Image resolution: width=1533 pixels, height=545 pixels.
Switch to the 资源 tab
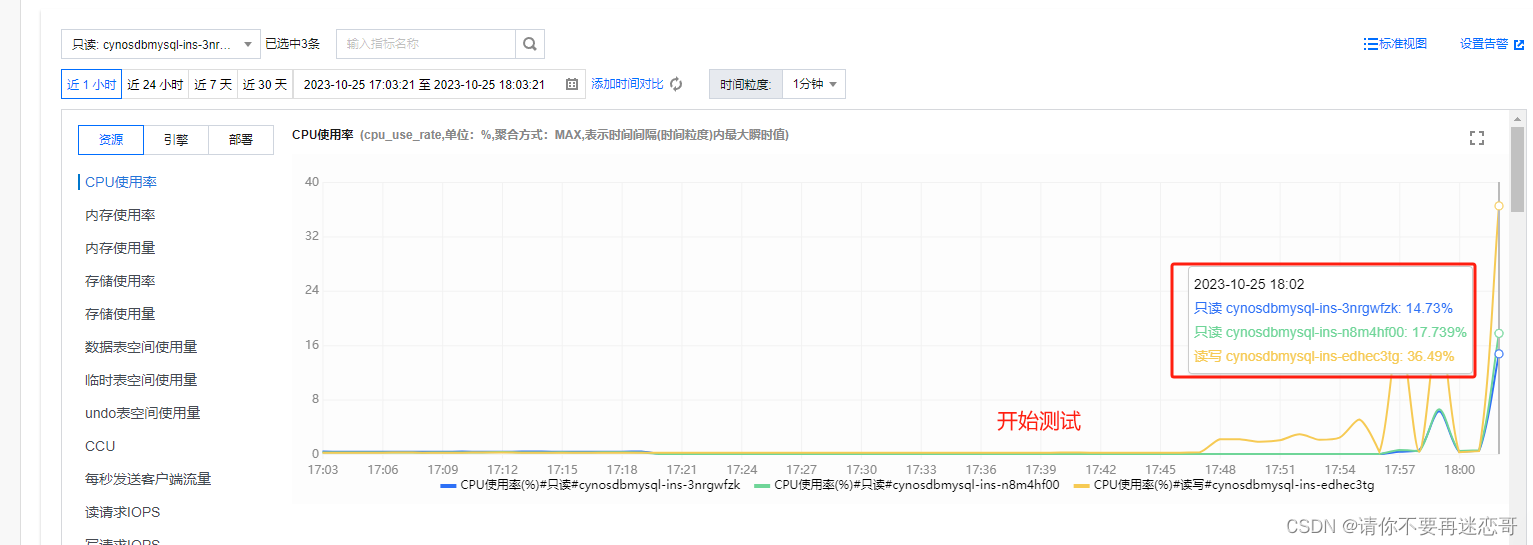(x=111, y=140)
